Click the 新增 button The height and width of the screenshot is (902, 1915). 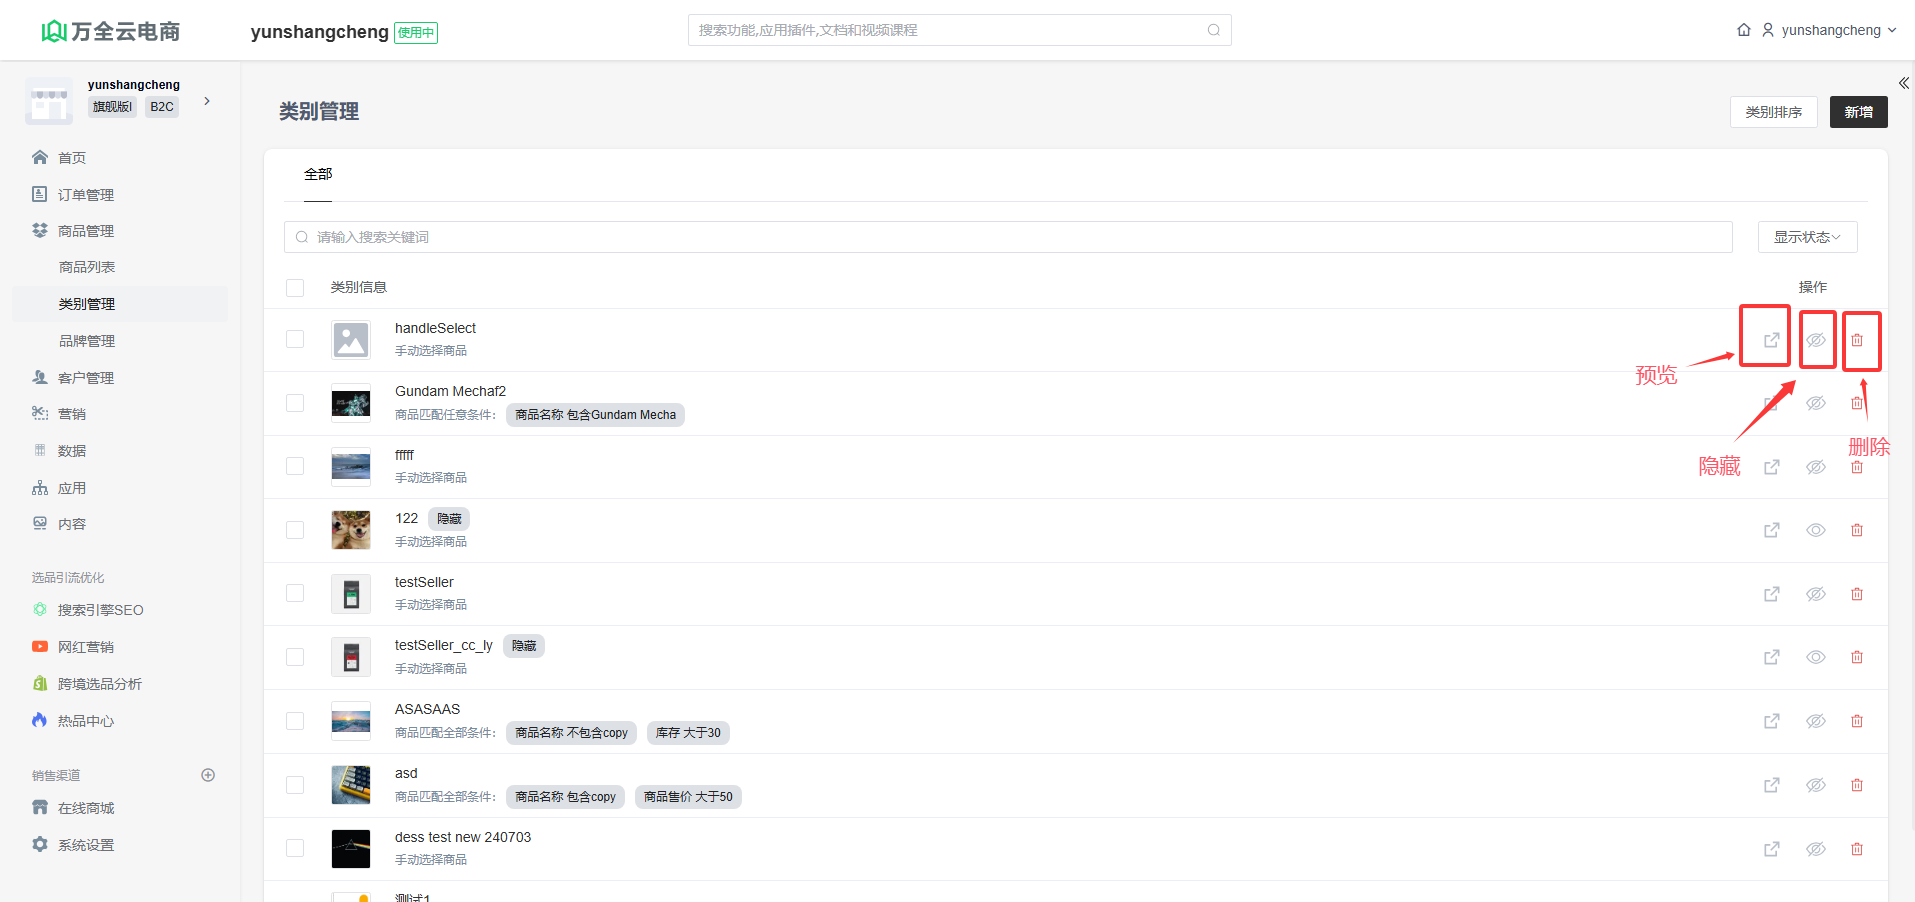point(1858,112)
